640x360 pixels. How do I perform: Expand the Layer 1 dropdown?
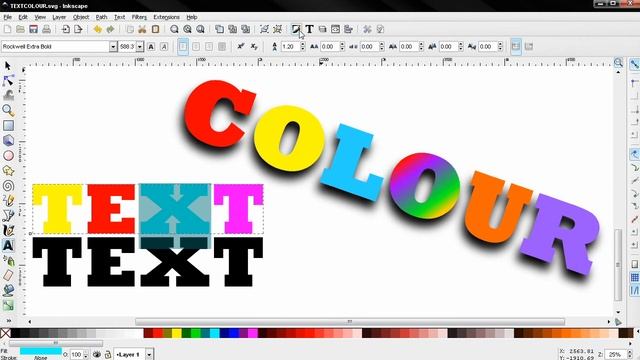pos(149,354)
